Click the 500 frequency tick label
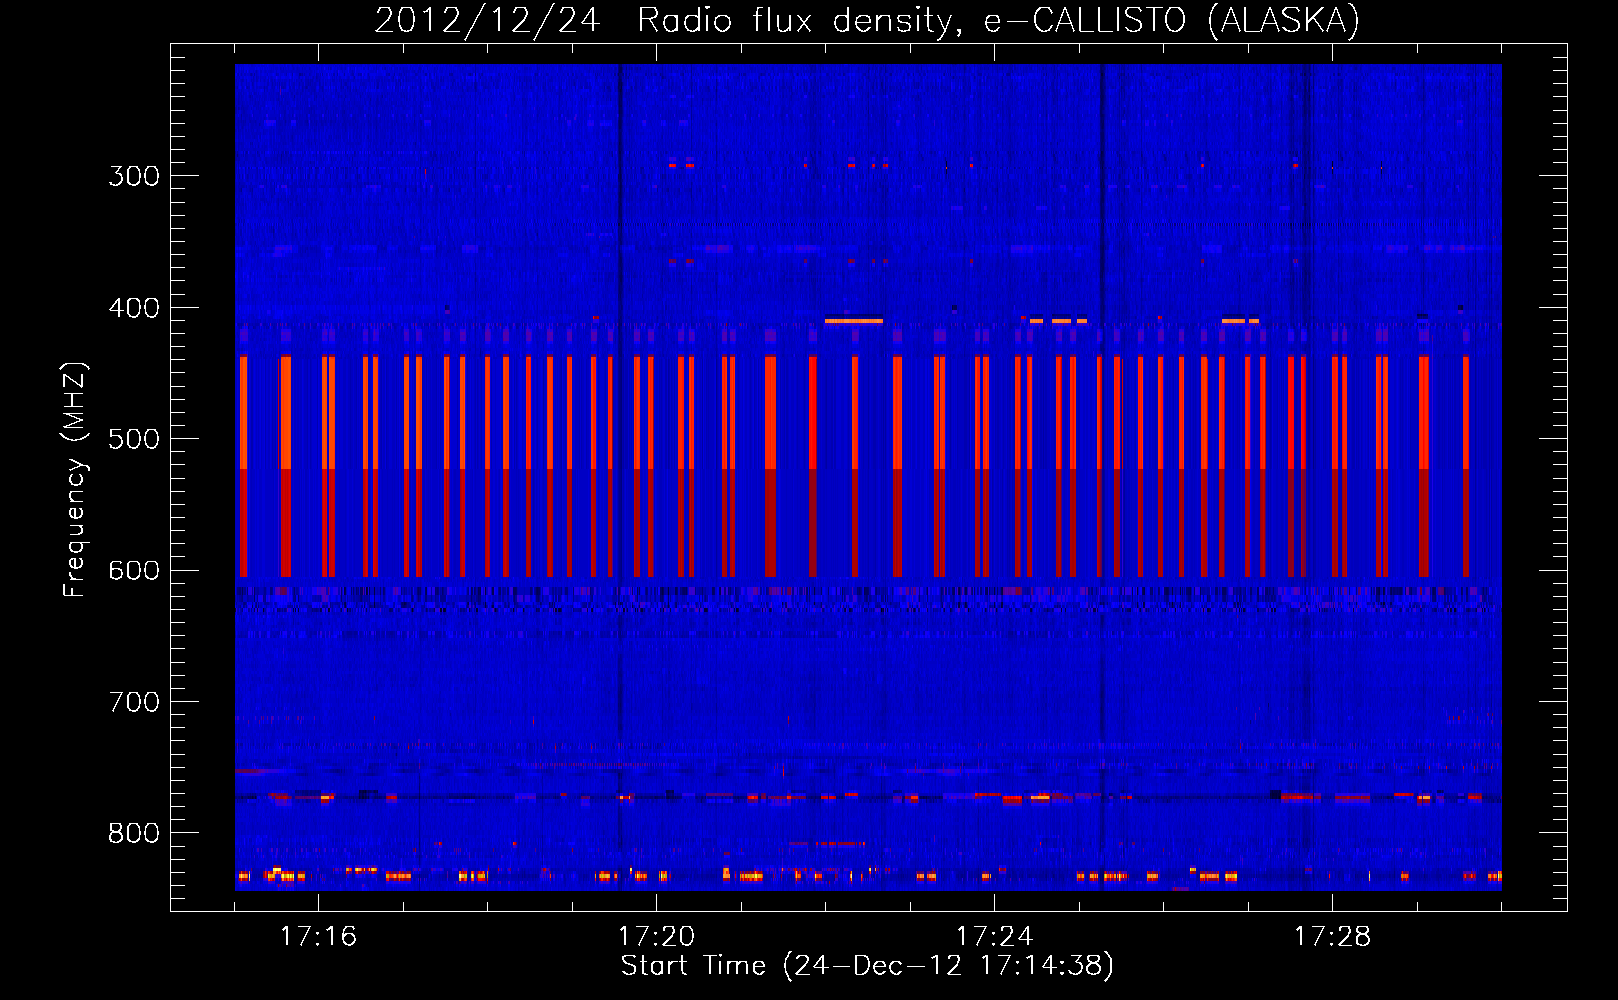 [x=134, y=439]
